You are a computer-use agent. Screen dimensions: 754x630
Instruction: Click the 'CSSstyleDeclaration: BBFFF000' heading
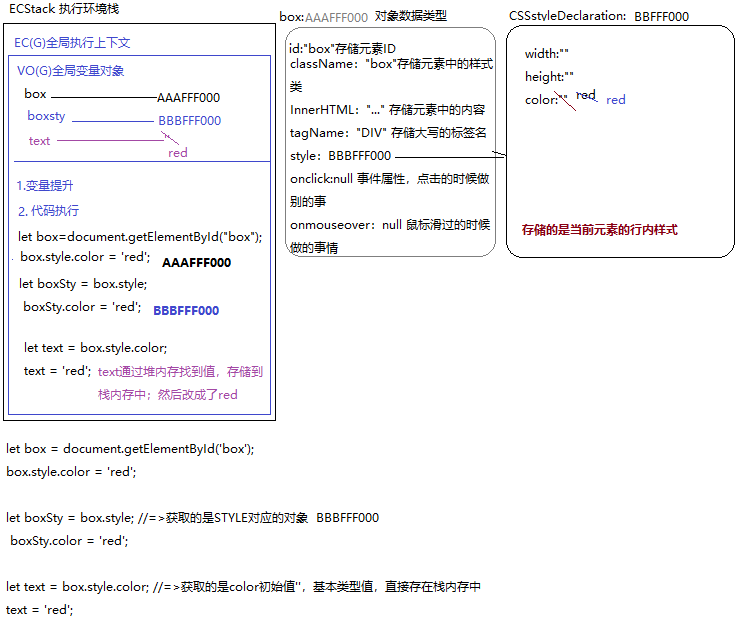pyautogui.click(x=599, y=16)
